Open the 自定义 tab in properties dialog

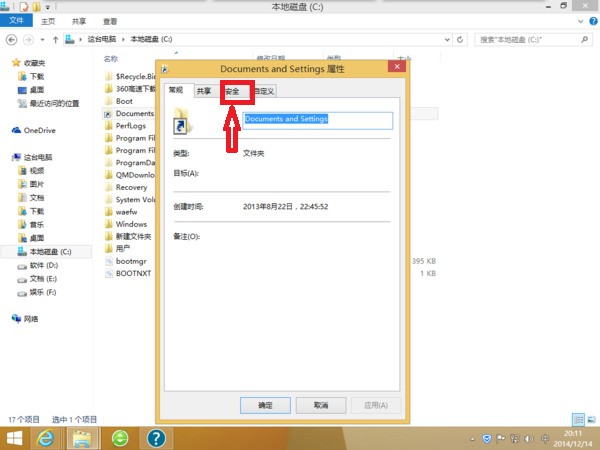point(264,91)
